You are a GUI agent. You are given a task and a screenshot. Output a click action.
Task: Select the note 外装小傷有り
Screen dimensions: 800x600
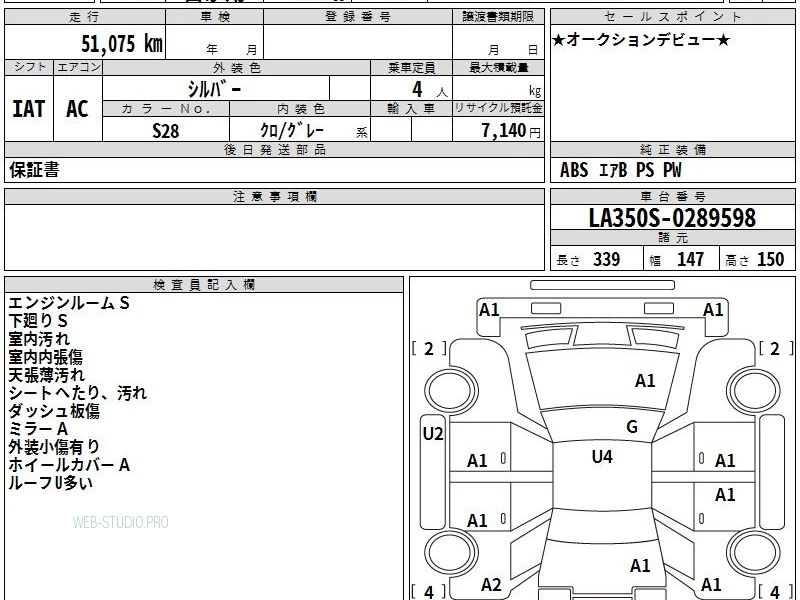point(54,447)
